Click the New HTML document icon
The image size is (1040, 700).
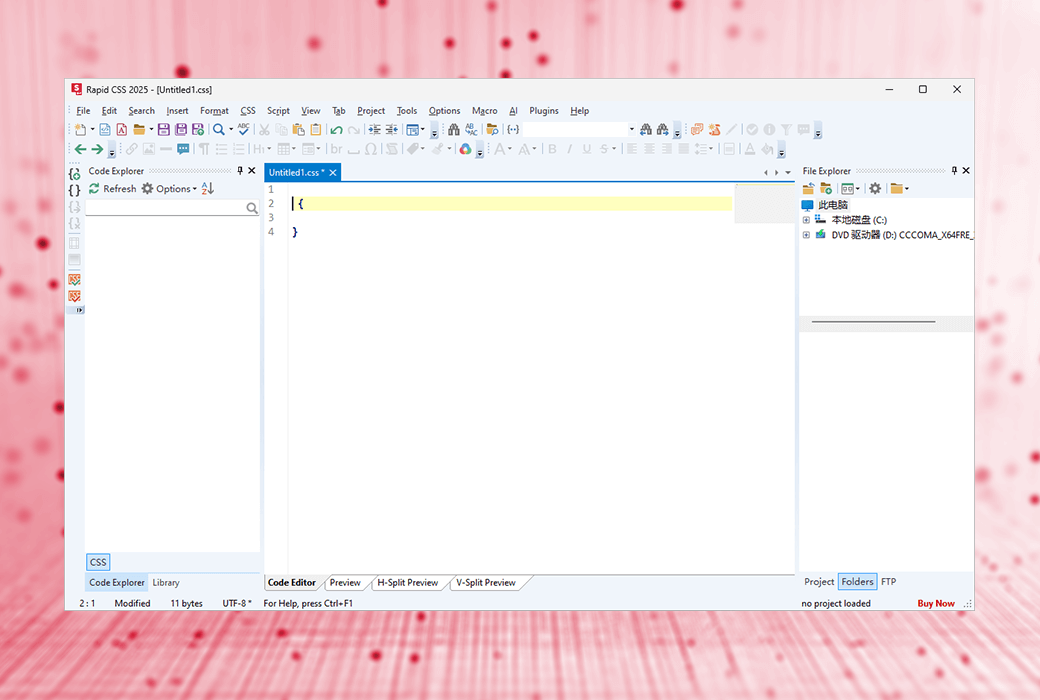point(105,129)
